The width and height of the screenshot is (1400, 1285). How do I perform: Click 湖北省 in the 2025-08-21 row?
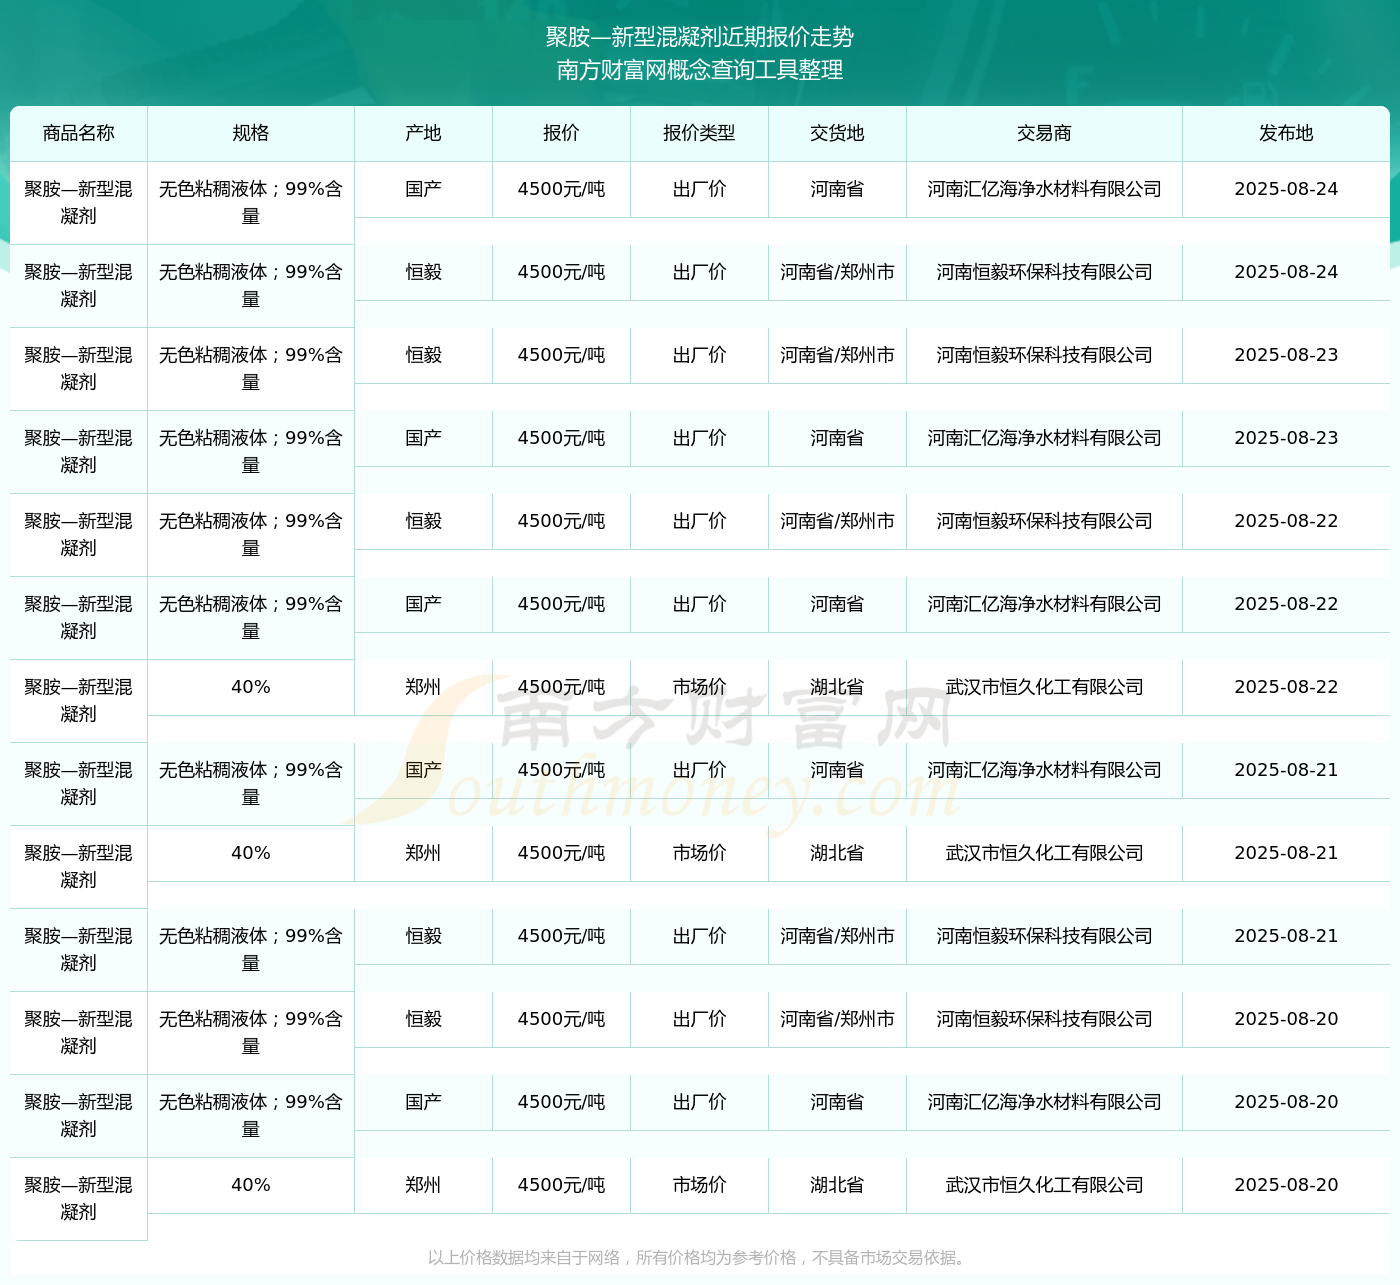(837, 853)
